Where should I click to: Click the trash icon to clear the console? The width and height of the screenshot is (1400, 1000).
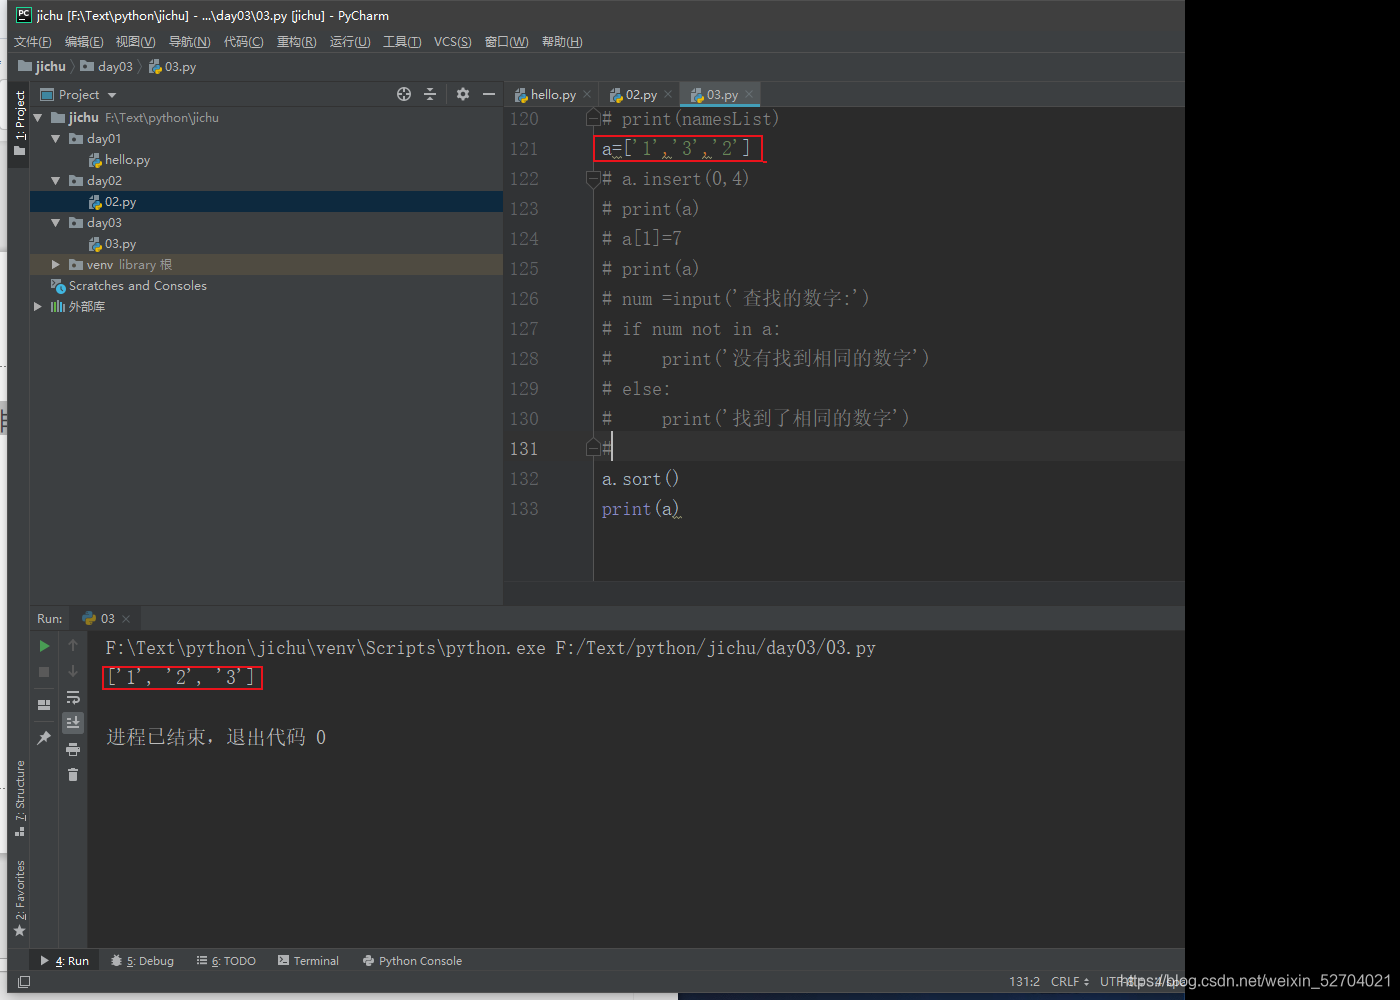click(x=73, y=775)
